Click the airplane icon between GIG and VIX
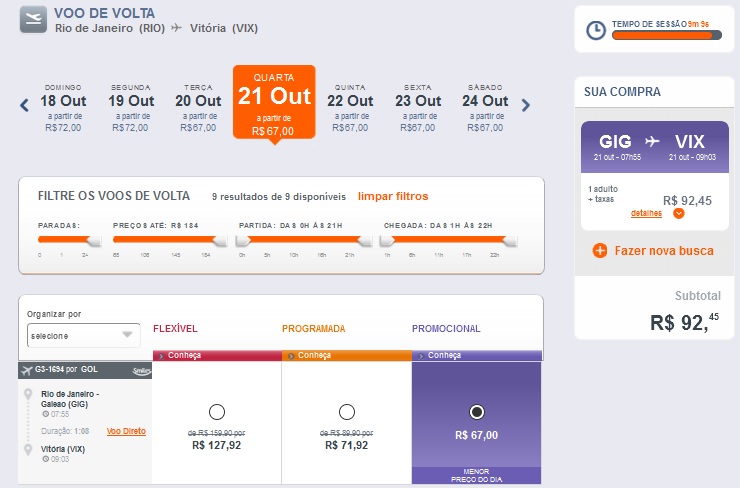Viewport: 740px width, 488px height. tap(652, 141)
